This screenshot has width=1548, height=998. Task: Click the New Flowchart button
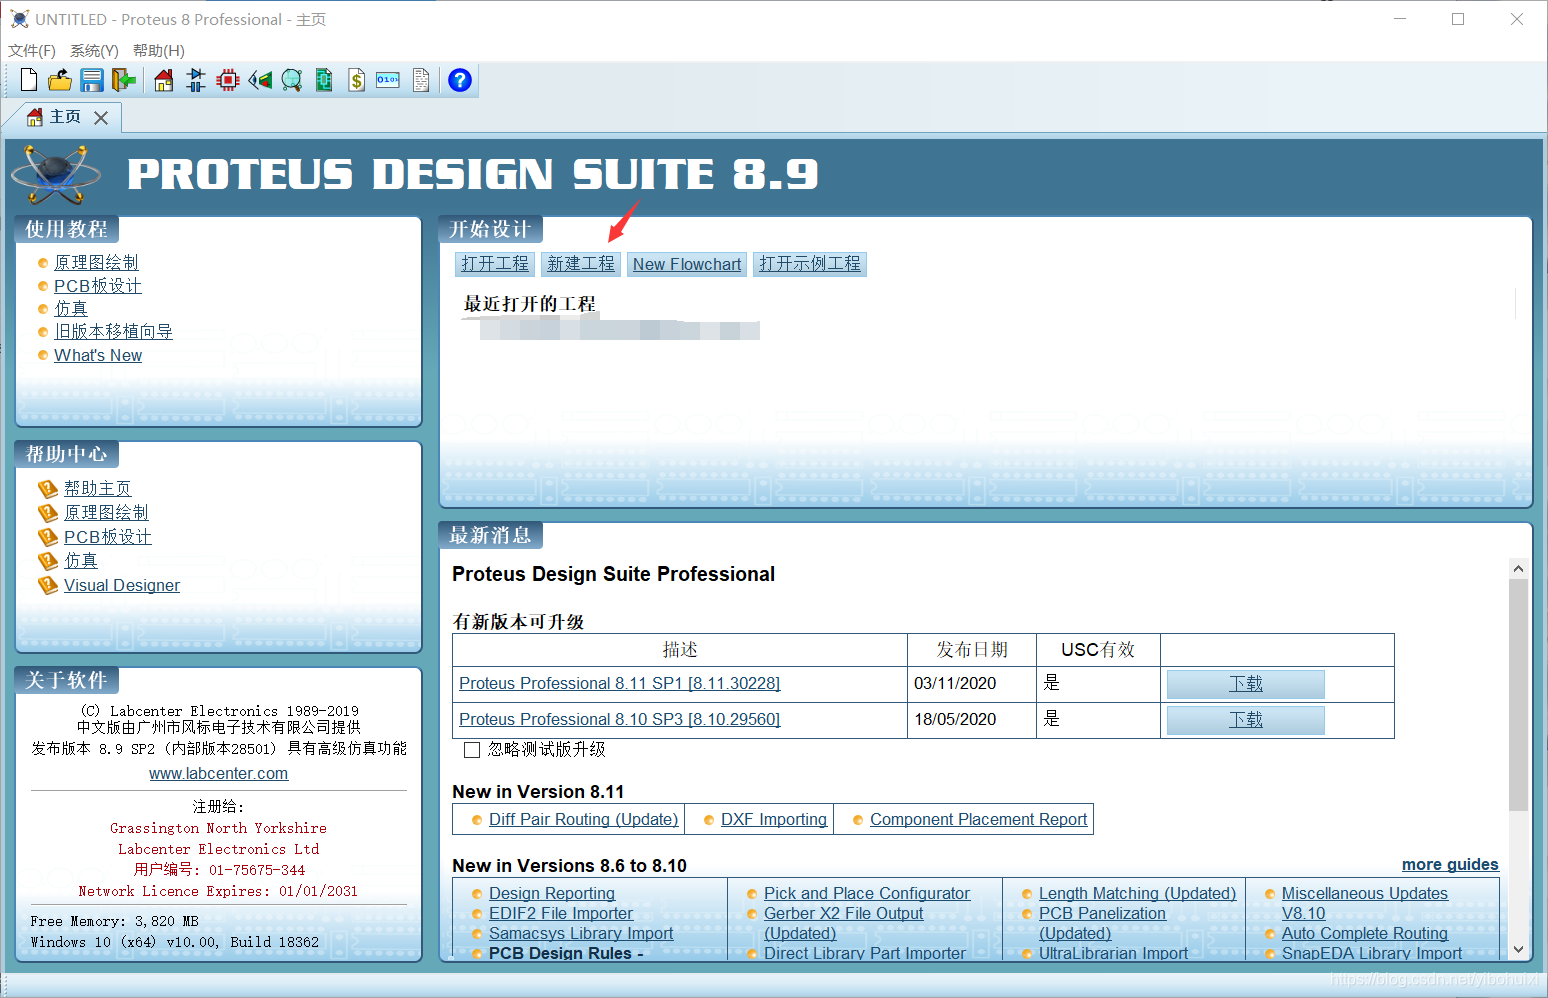coord(687,264)
